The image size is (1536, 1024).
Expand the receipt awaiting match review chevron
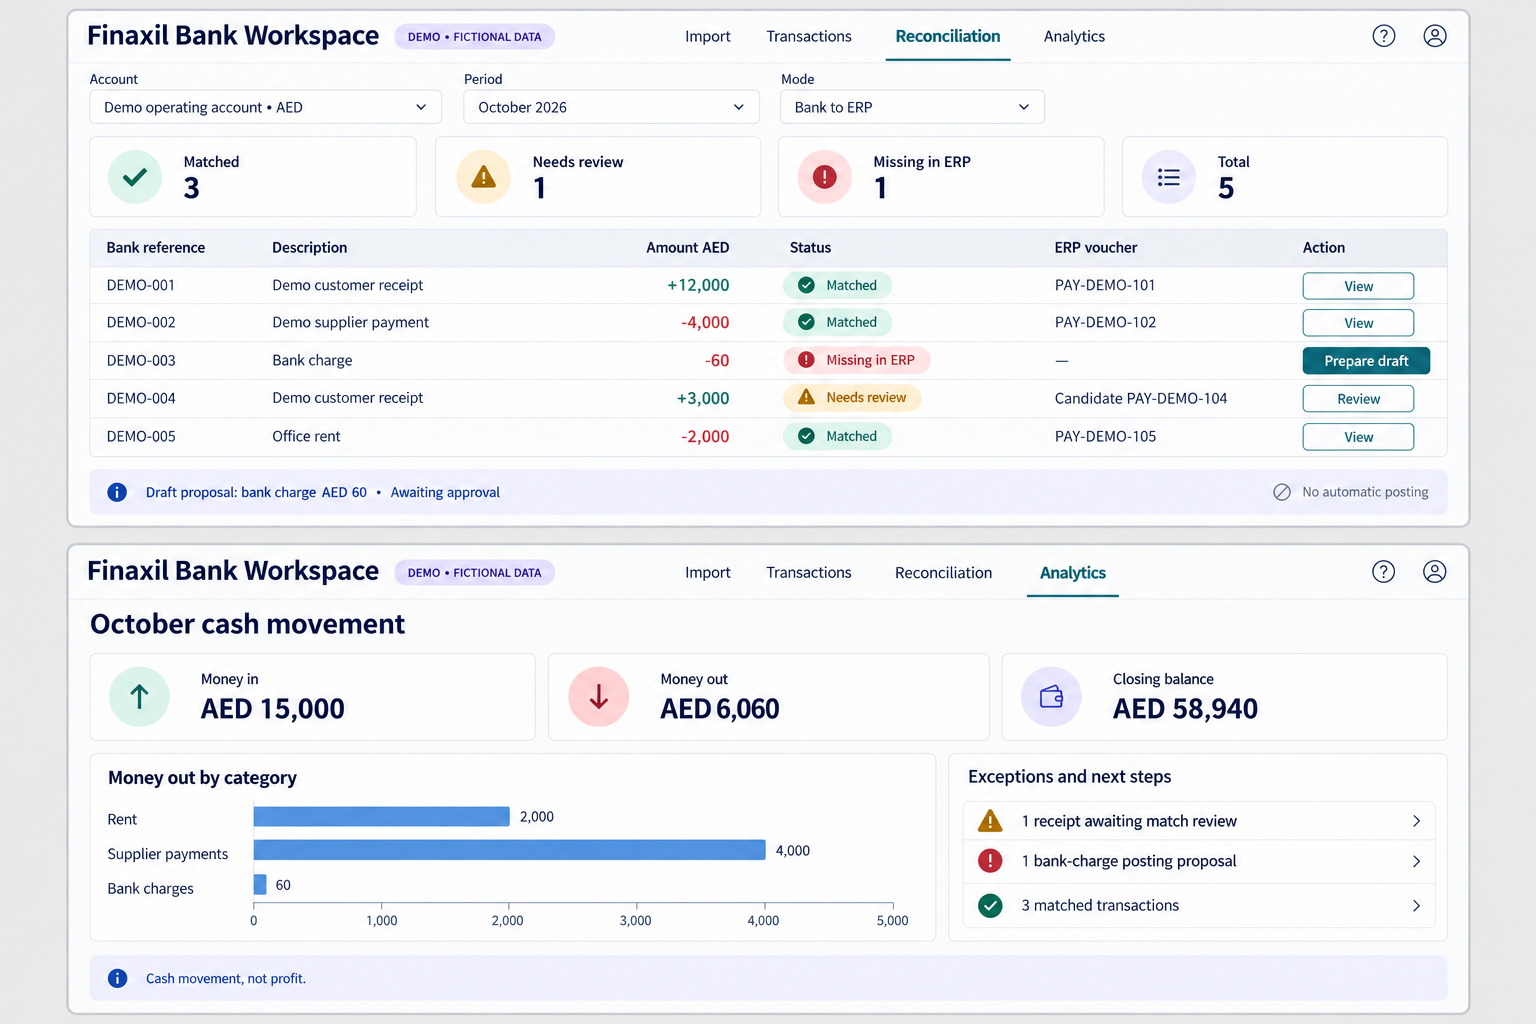pyautogui.click(x=1416, y=821)
